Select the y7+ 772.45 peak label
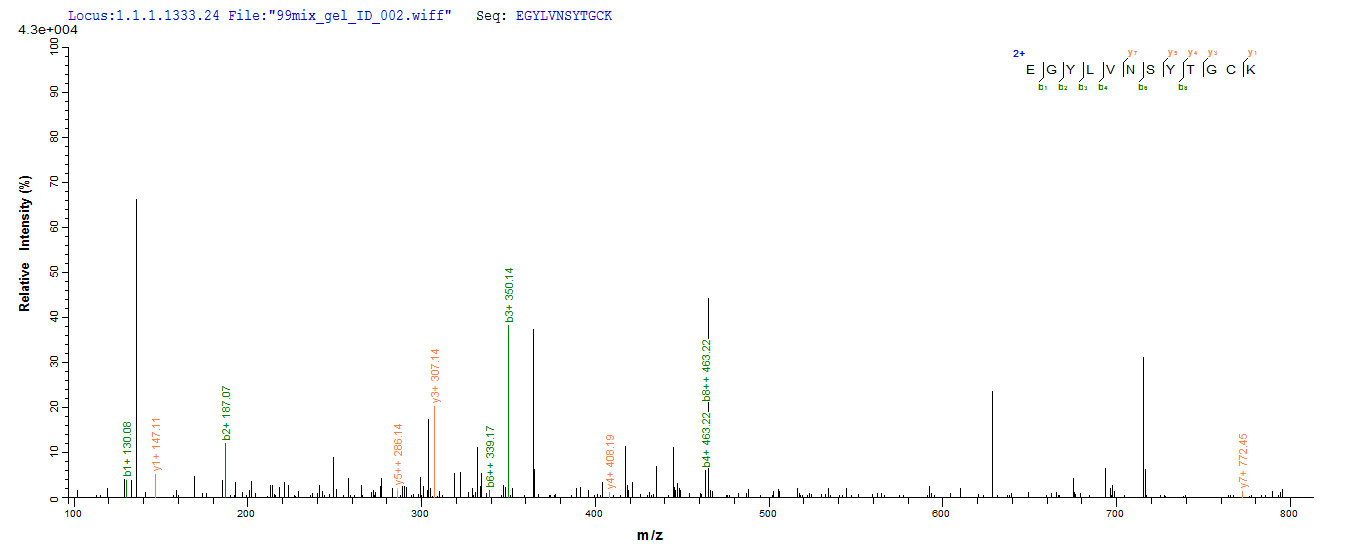 click(1244, 461)
